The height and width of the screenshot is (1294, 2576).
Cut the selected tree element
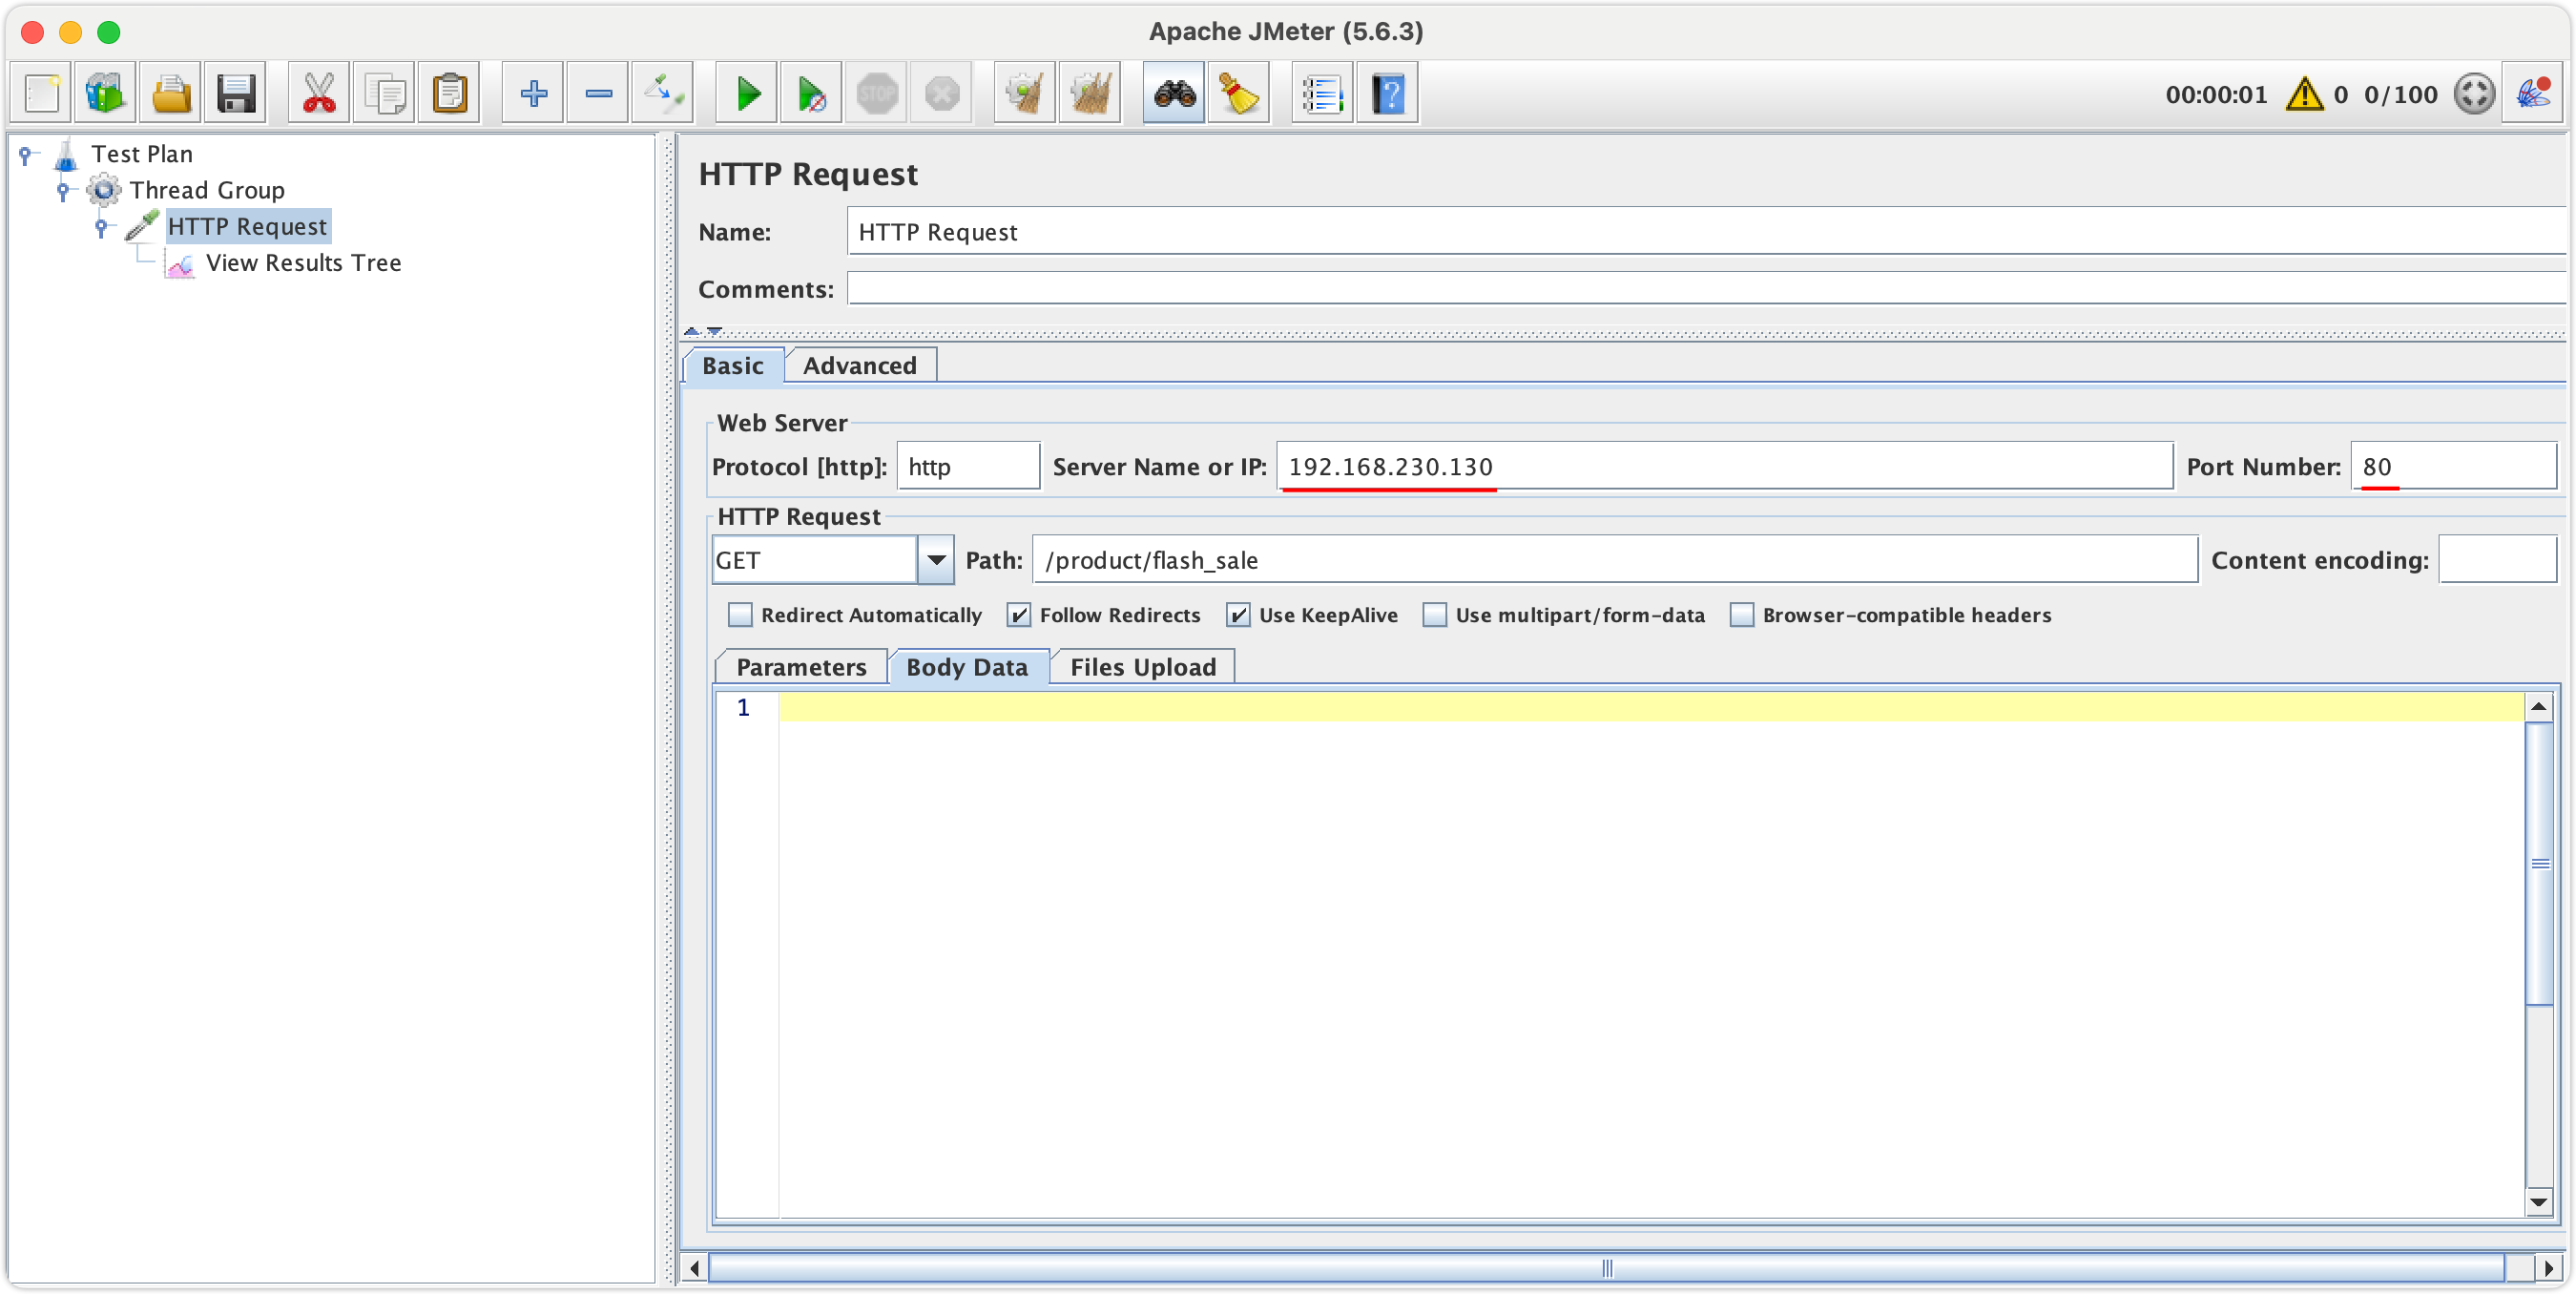(x=318, y=92)
